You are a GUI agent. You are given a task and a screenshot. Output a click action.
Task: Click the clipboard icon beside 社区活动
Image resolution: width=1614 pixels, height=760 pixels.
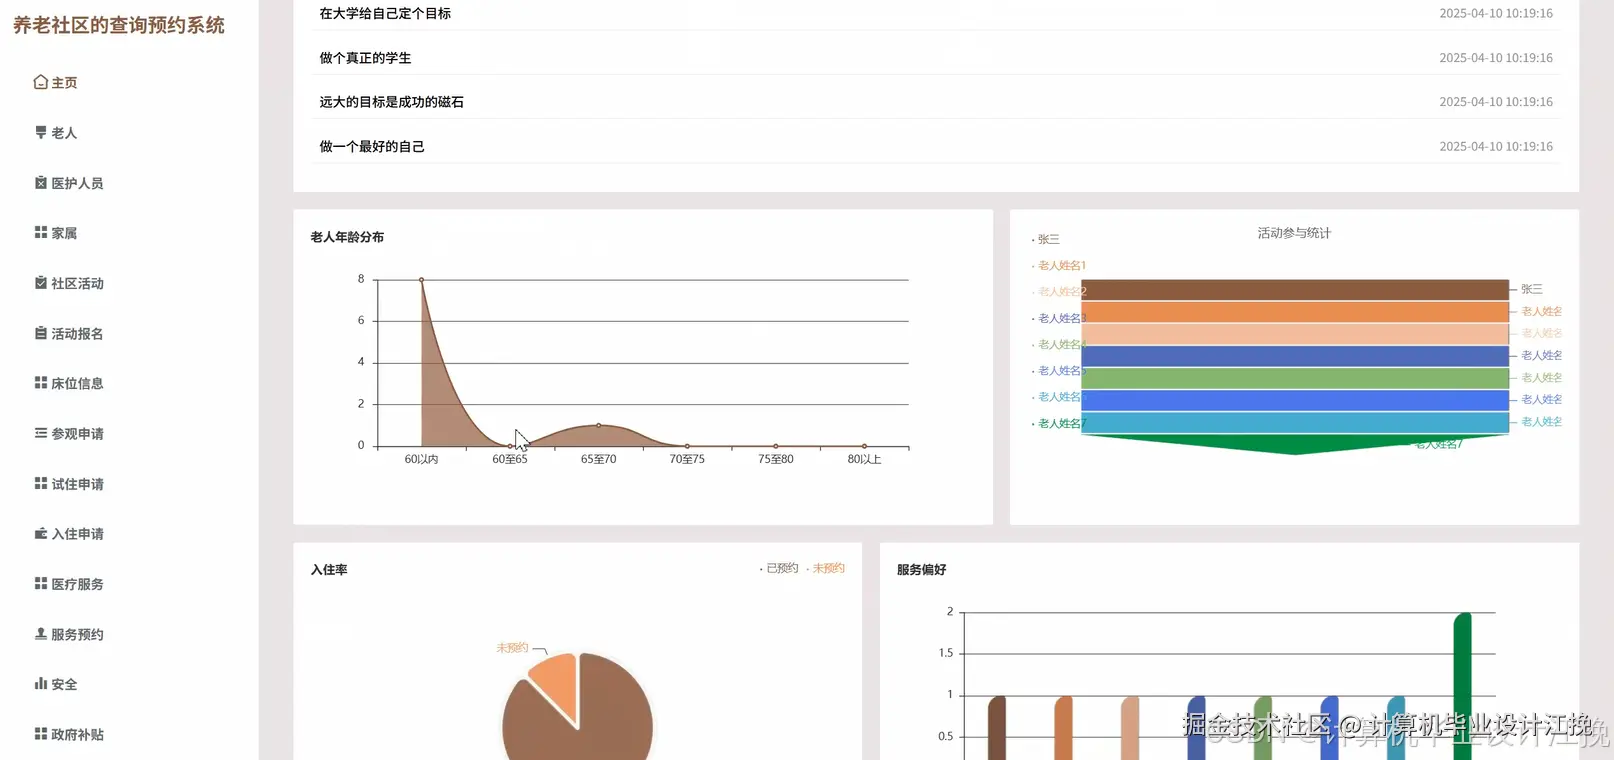click(x=41, y=283)
